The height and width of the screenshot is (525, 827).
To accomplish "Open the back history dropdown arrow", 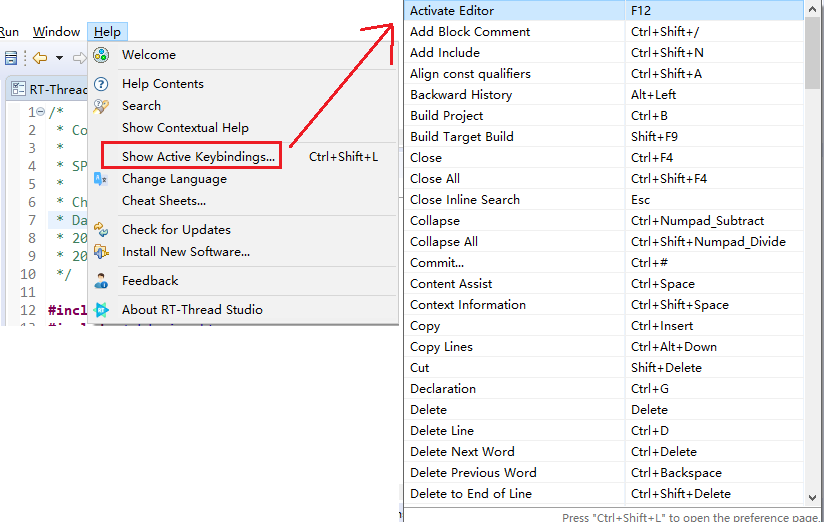I will pos(59,58).
